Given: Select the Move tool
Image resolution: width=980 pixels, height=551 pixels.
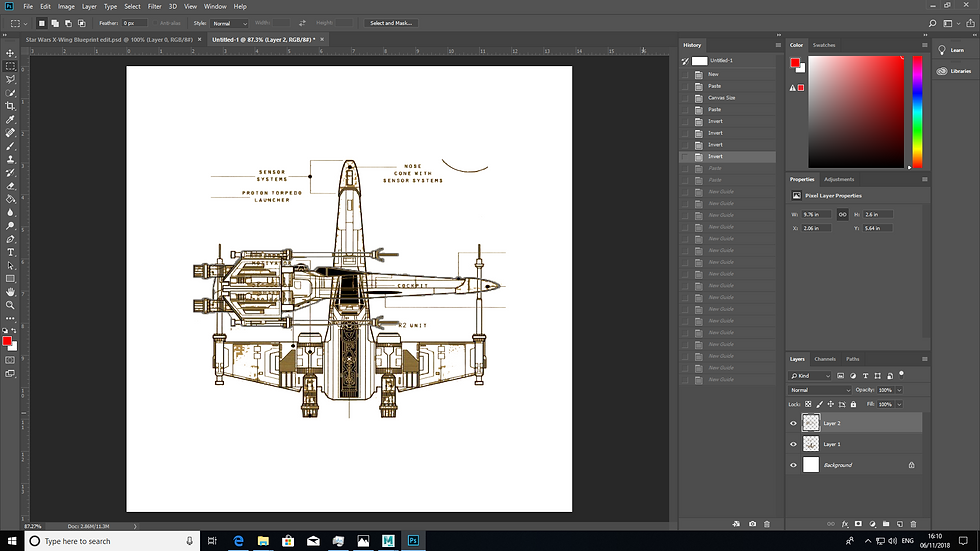Looking at the screenshot, I should point(10,53).
